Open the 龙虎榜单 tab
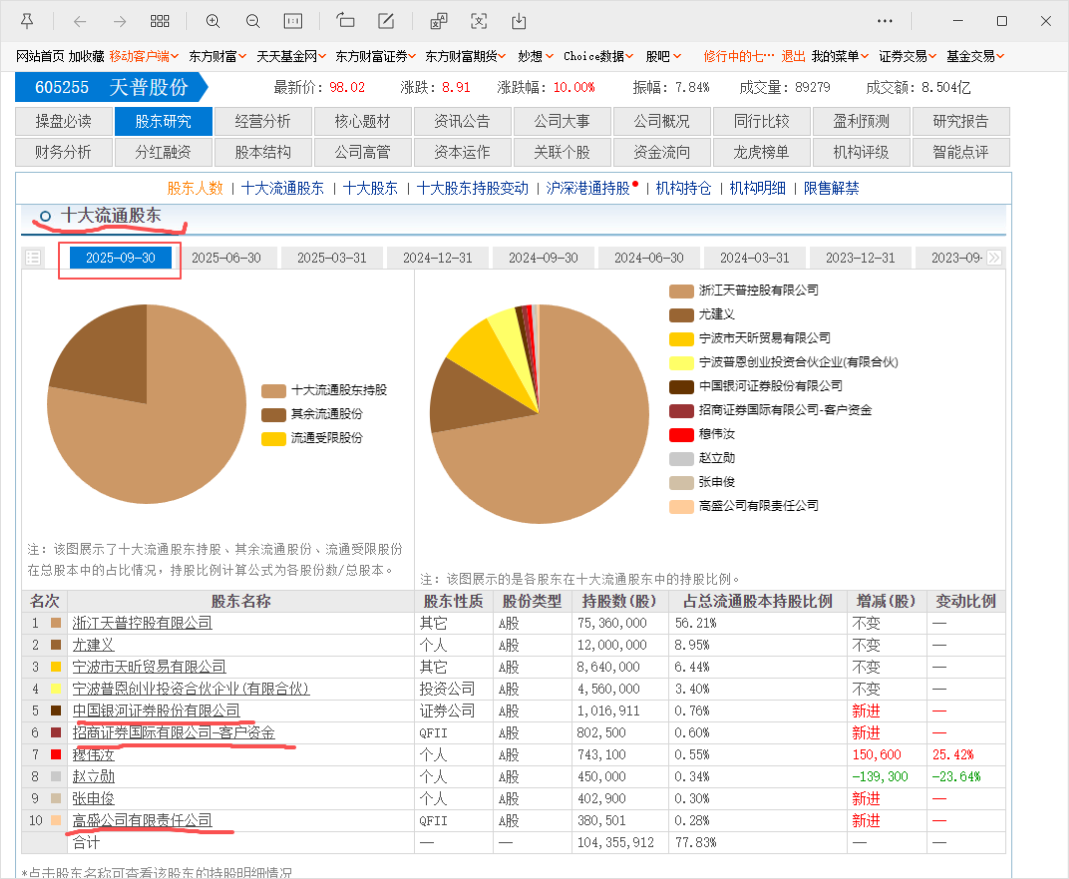 coord(762,152)
